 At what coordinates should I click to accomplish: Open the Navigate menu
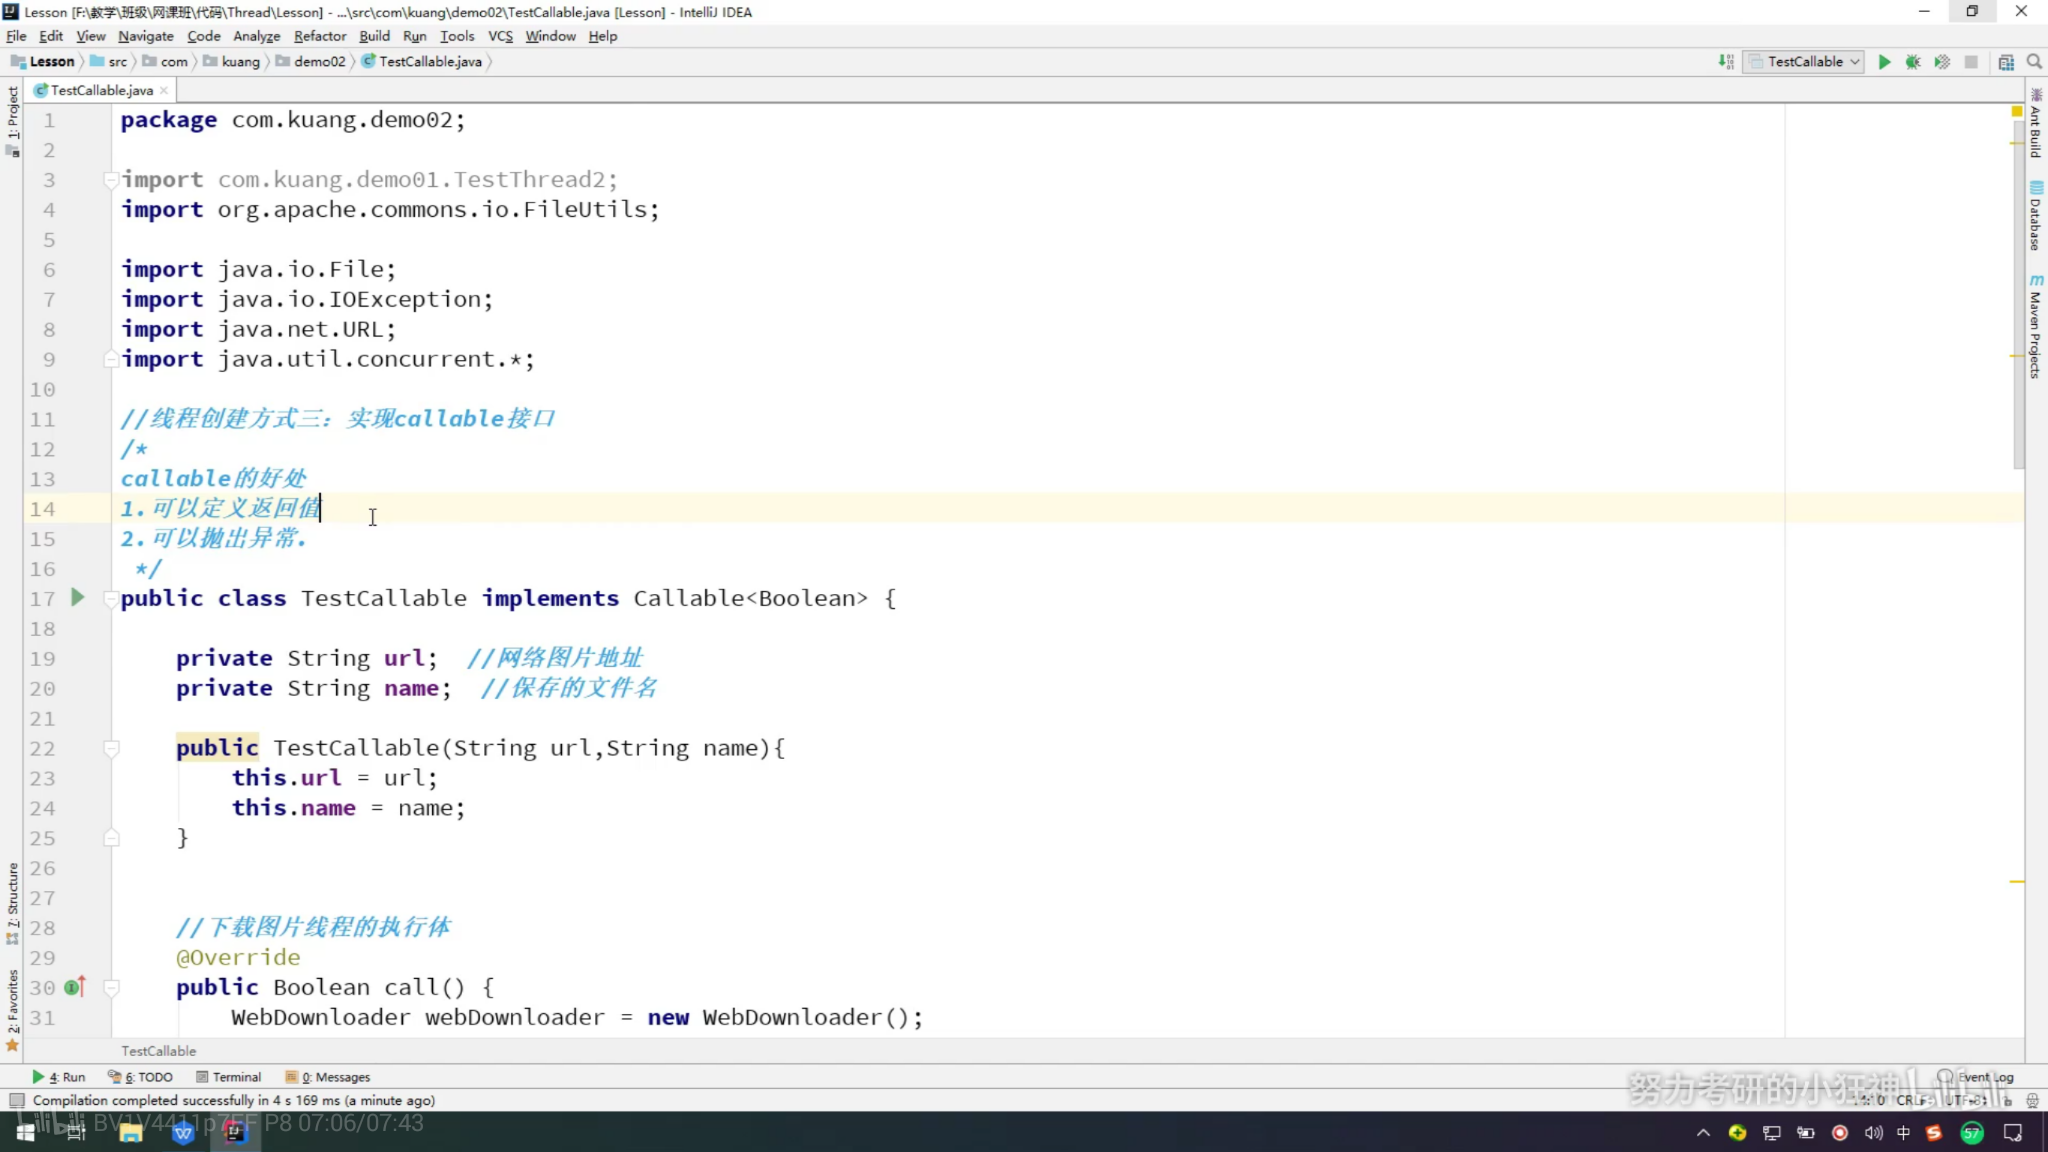[146, 36]
